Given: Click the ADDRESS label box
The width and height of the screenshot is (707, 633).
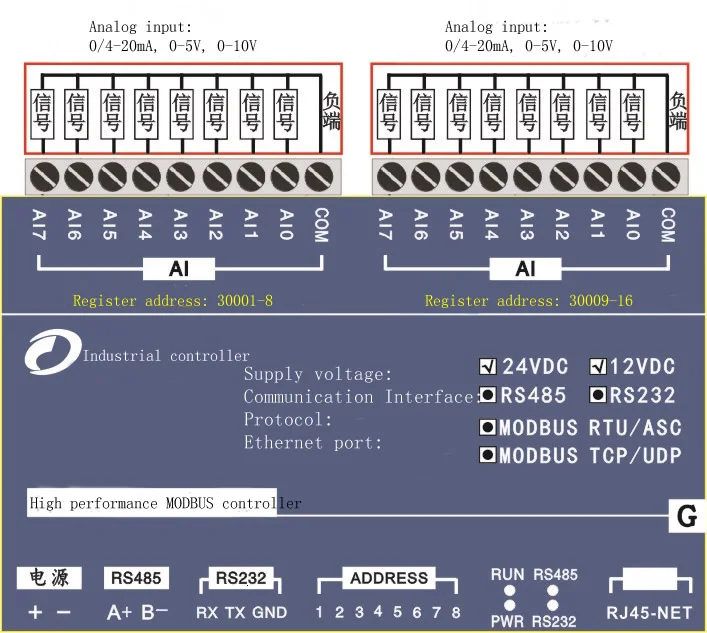Looking at the screenshot, I should [x=389, y=578].
